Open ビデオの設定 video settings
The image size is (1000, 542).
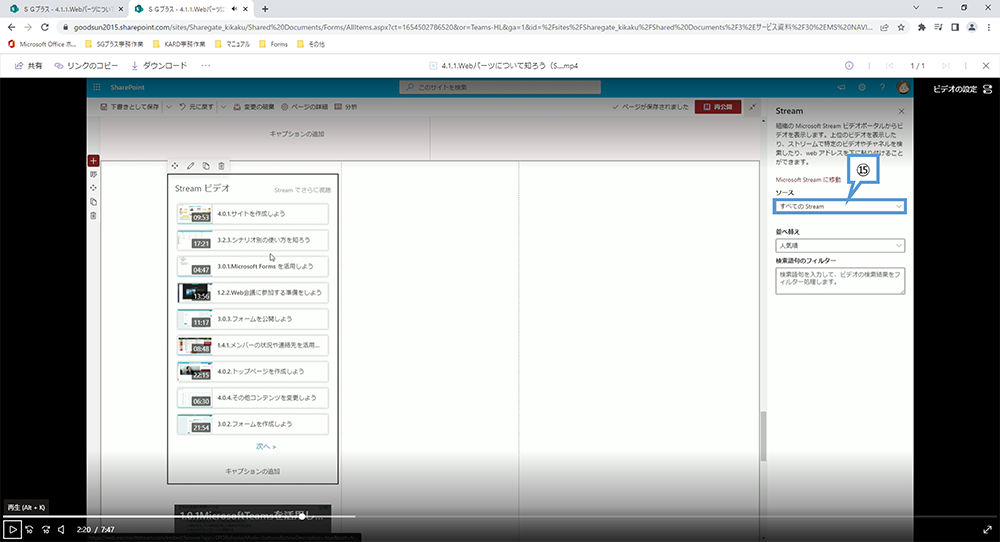(x=962, y=89)
